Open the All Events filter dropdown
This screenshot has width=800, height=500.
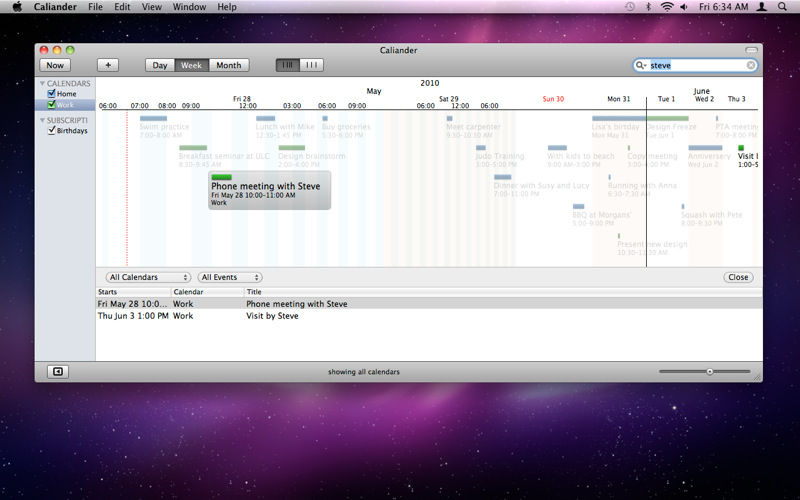(230, 277)
